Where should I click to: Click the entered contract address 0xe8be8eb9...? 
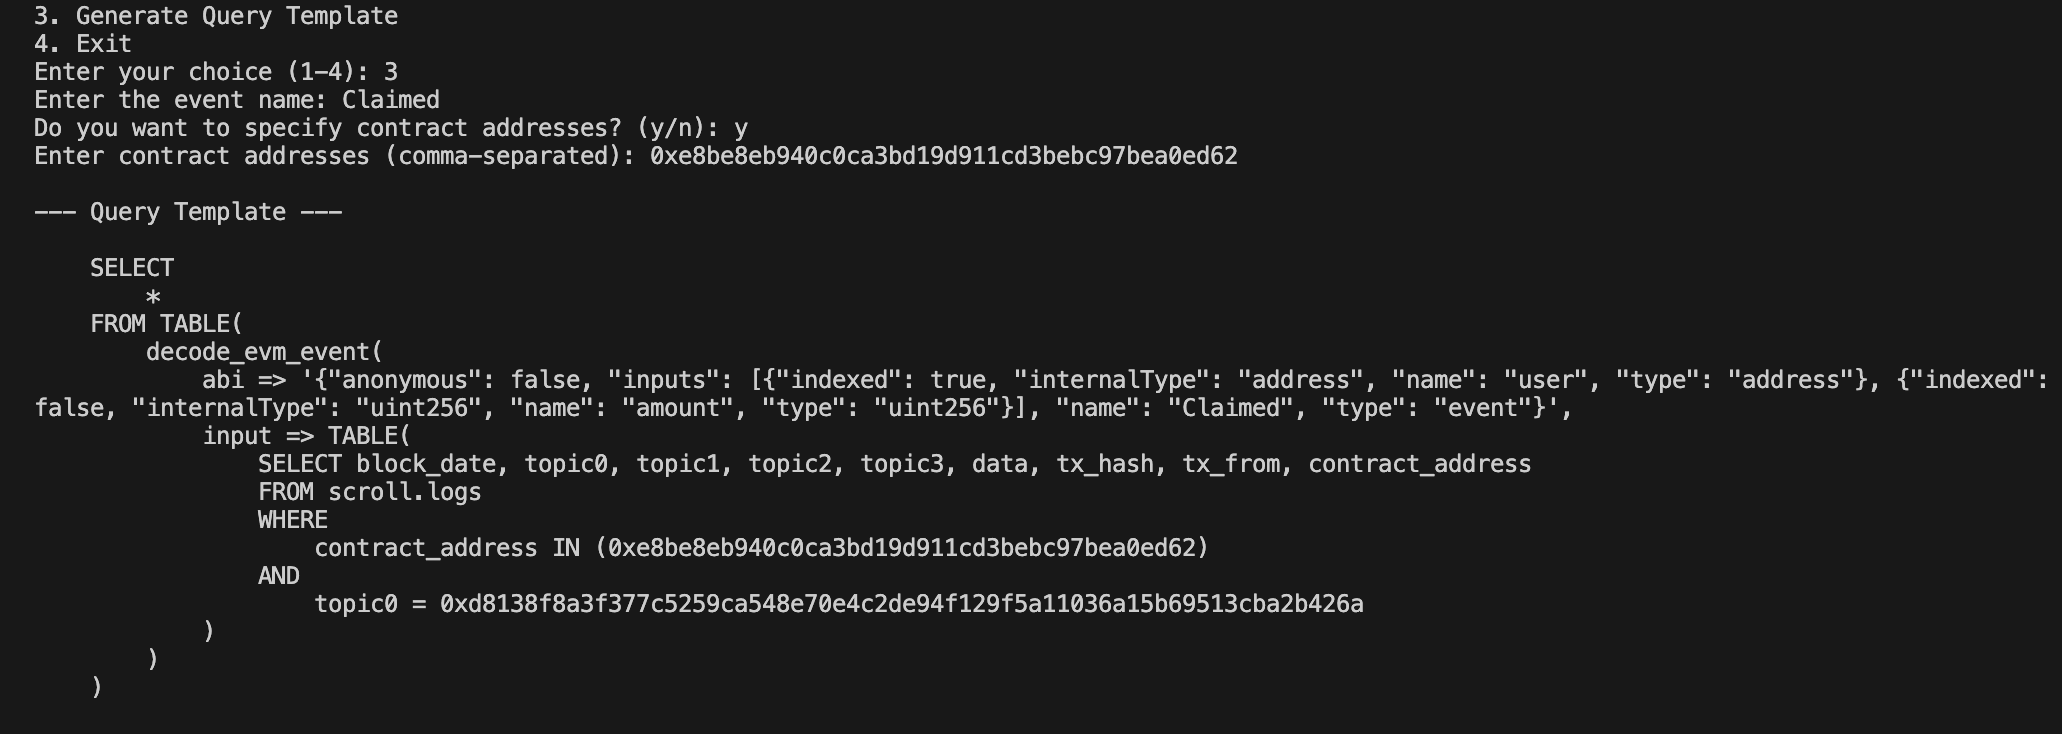pyautogui.click(x=944, y=156)
